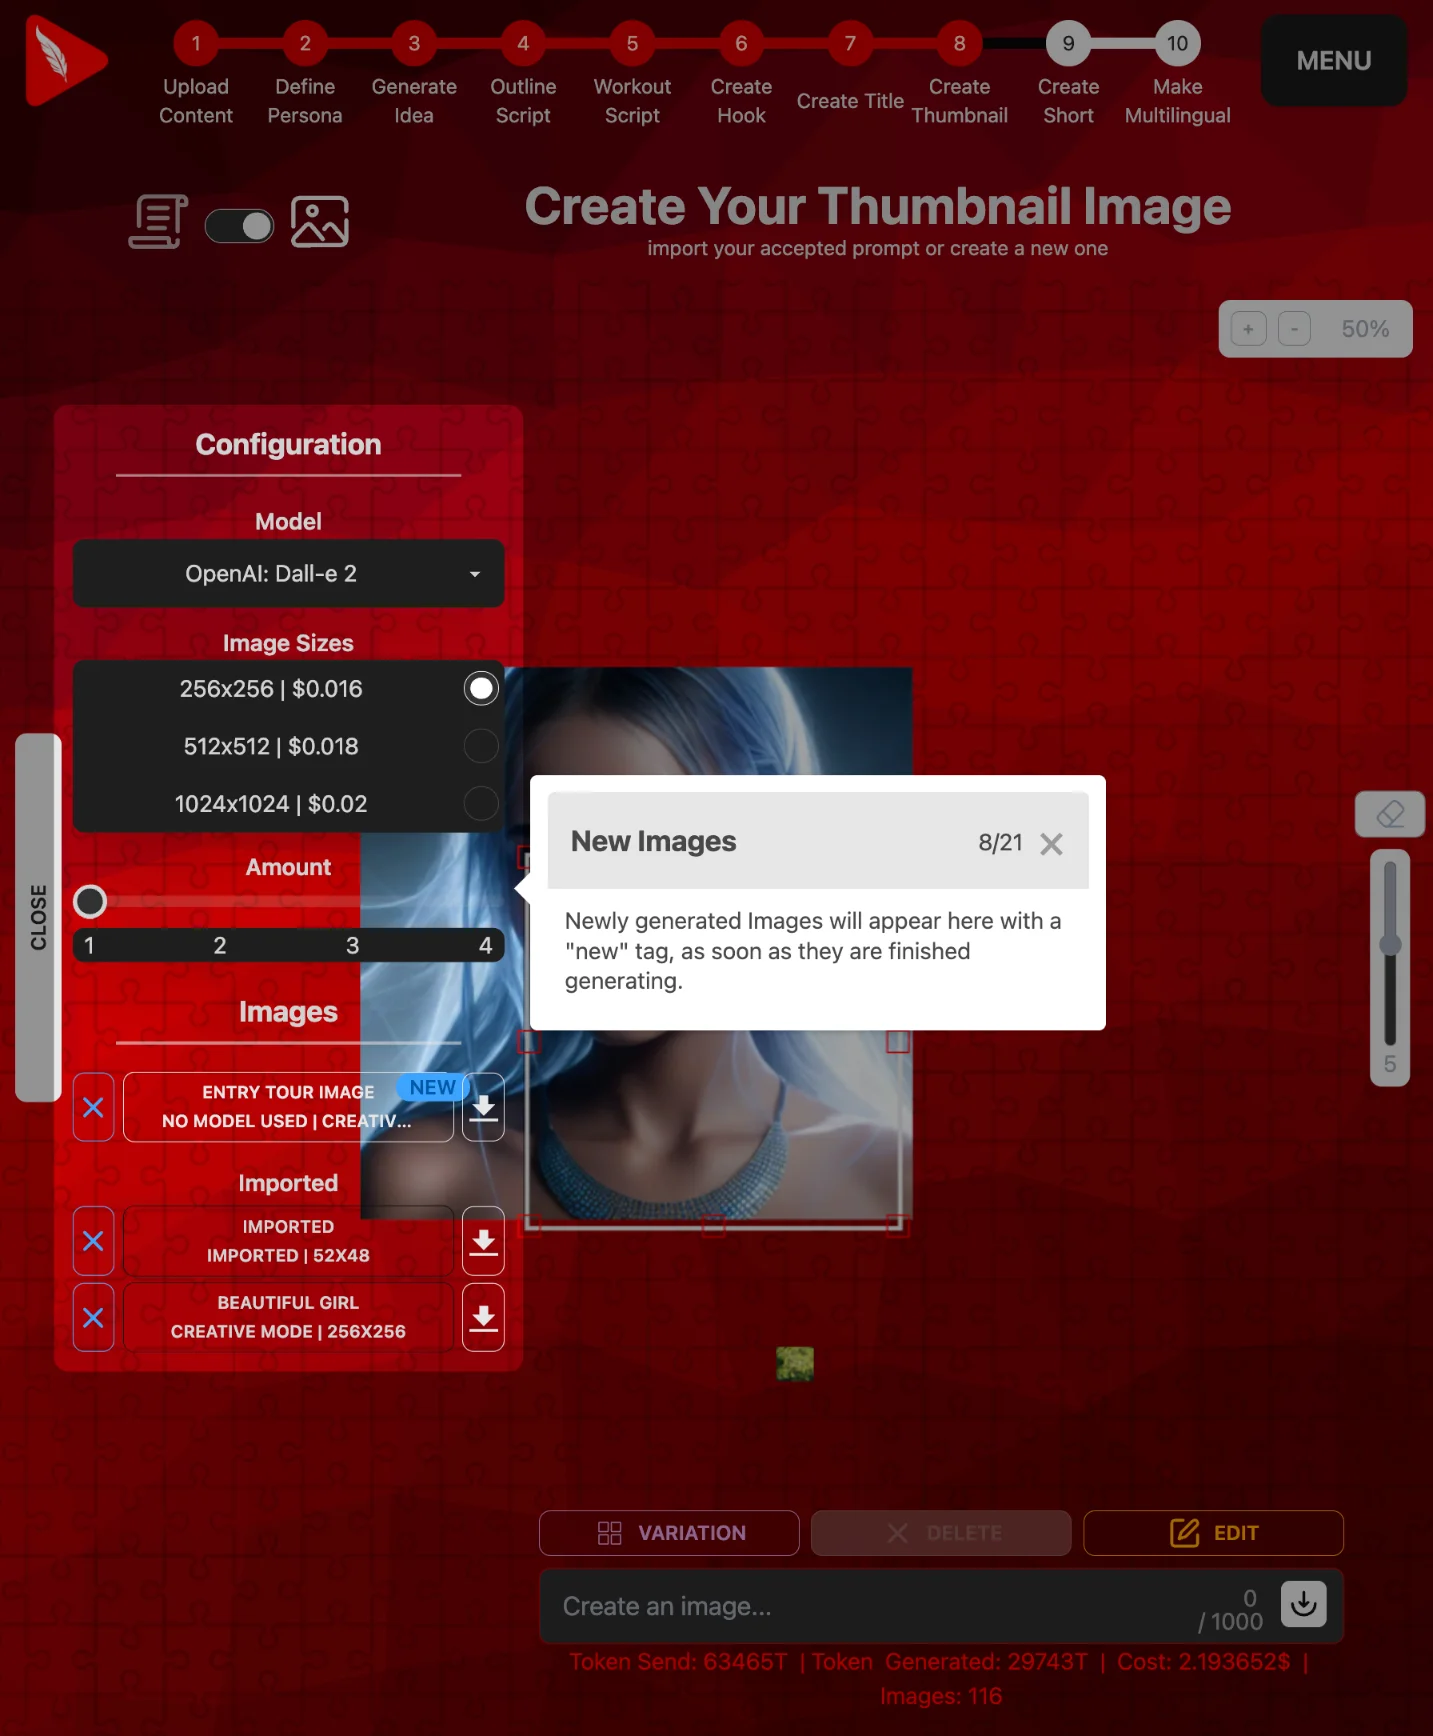Go to step 10 Make Multilingual
Image resolution: width=1433 pixels, height=1736 pixels.
click(1177, 44)
